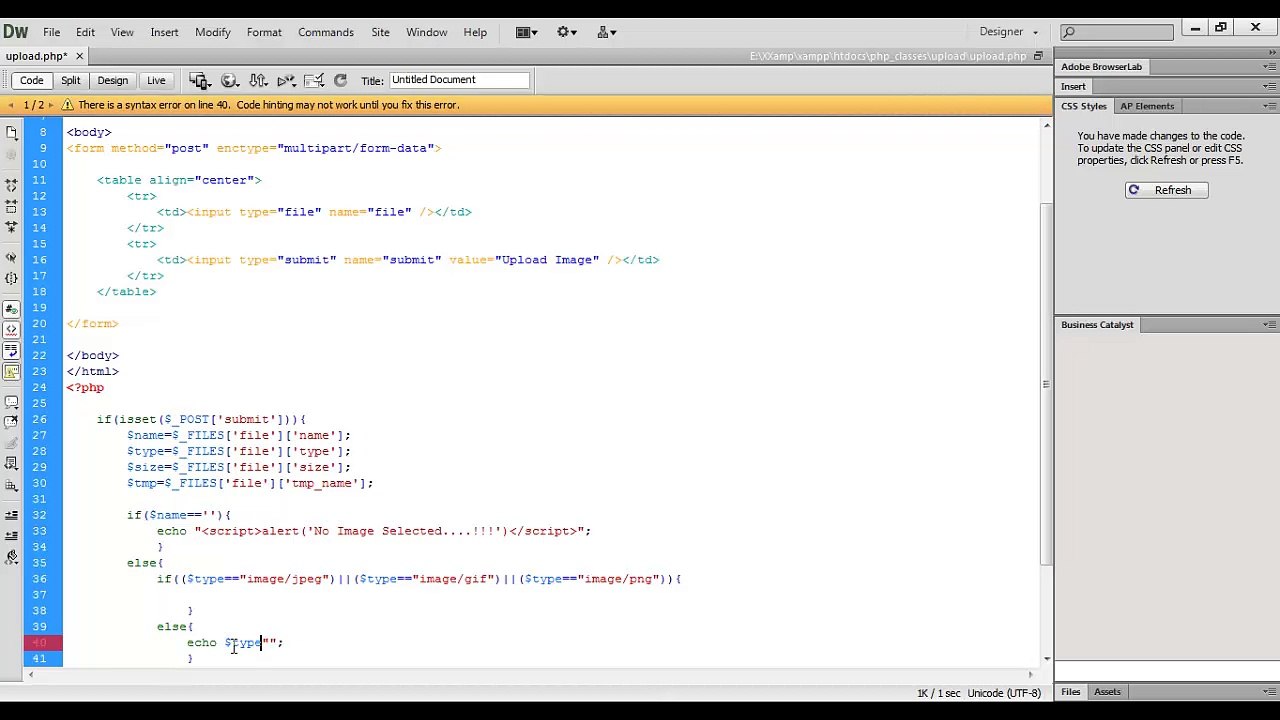Click the Select Parent Tag icon
This screenshot has height=720, width=1280.
(x=12, y=258)
